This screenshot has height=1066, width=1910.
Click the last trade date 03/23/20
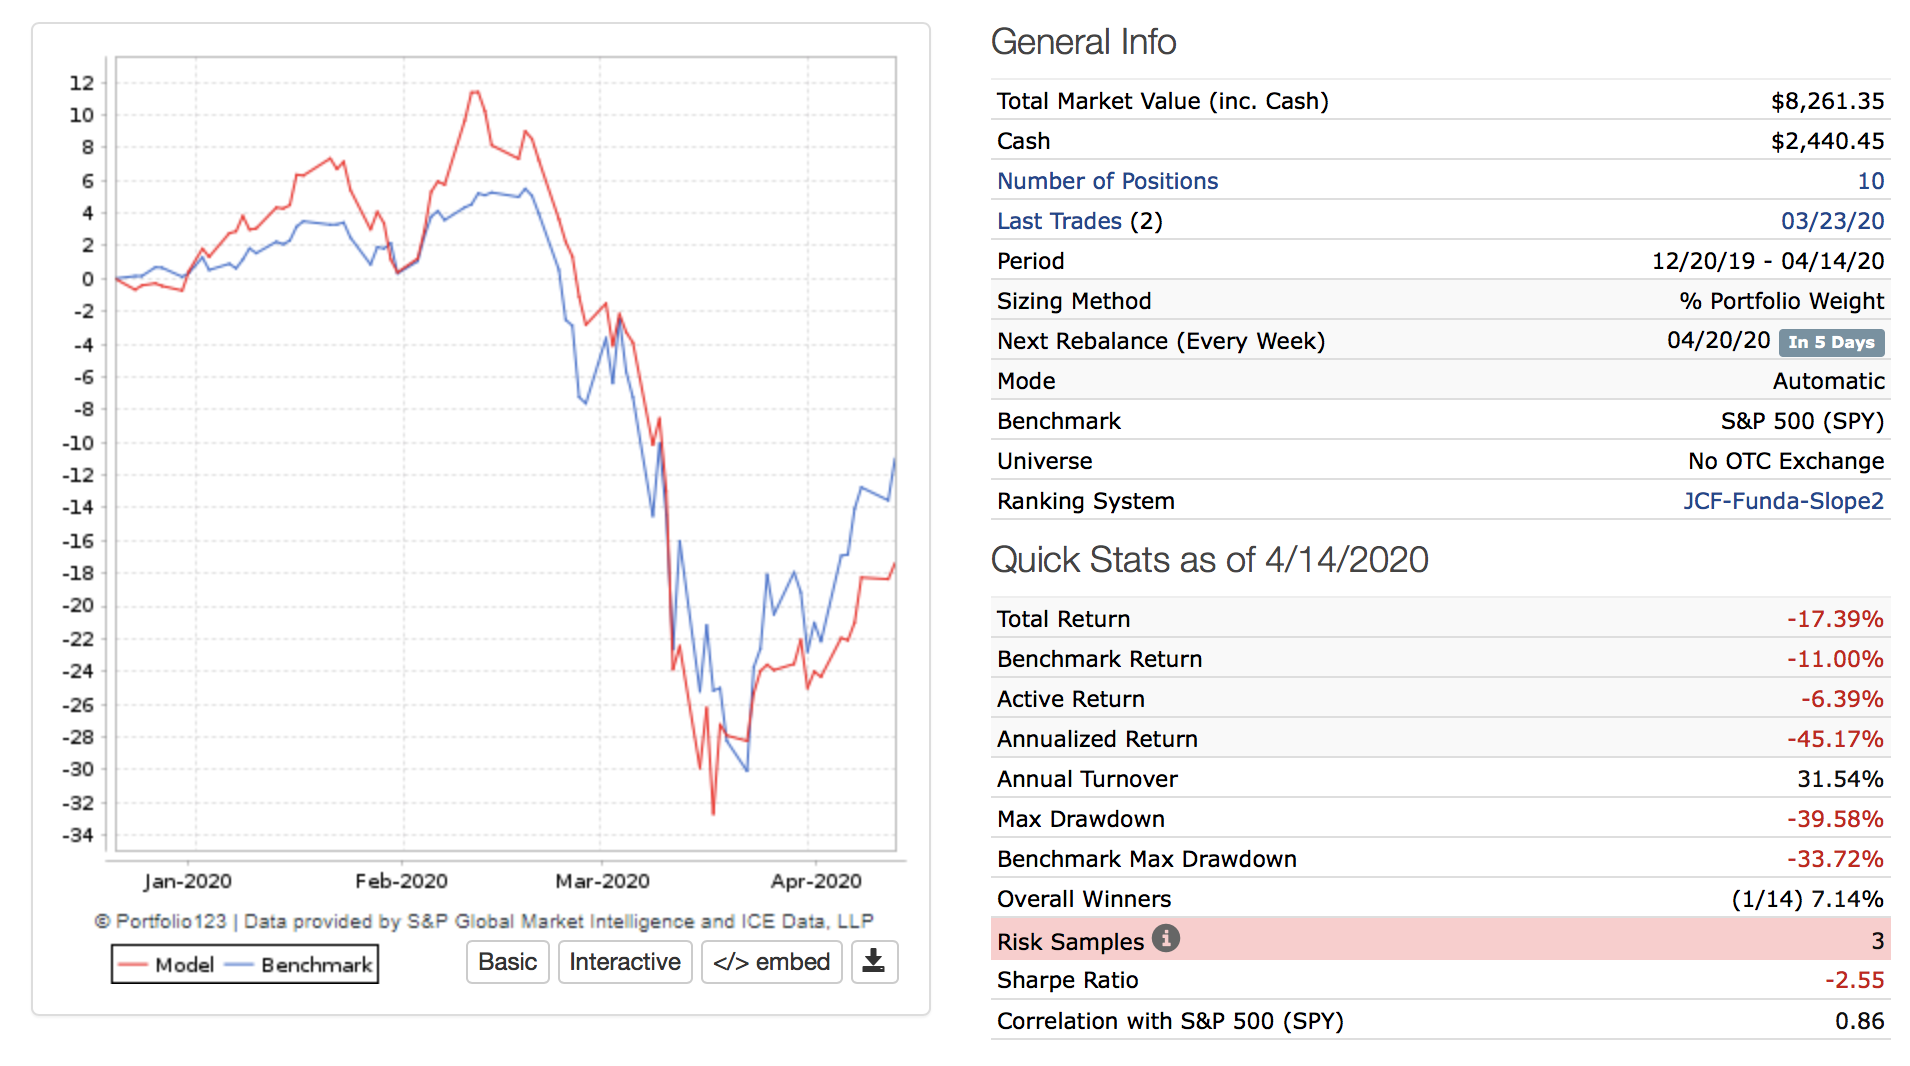pyautogui.click(x=1832, y=221)
